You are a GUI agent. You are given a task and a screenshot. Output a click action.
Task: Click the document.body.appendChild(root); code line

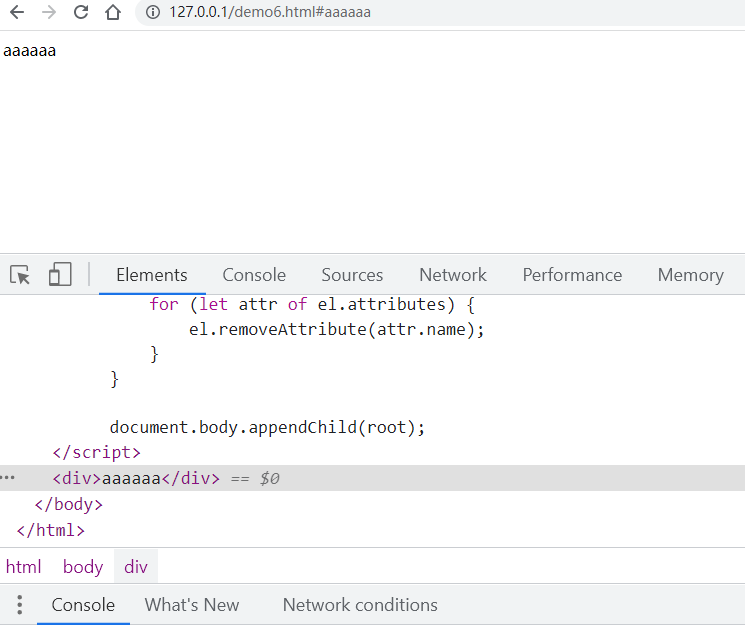(267, 427)
